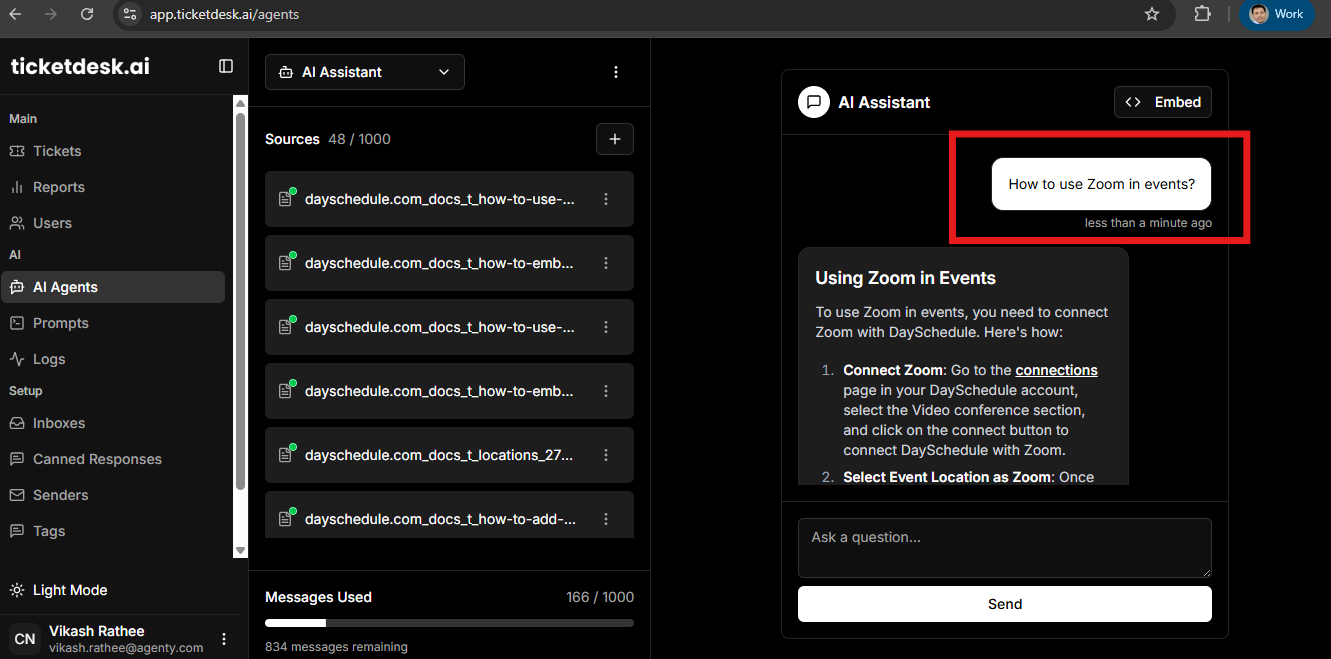Select AI Agents in sidebar
1331x659 pixels.
[112, 287]
